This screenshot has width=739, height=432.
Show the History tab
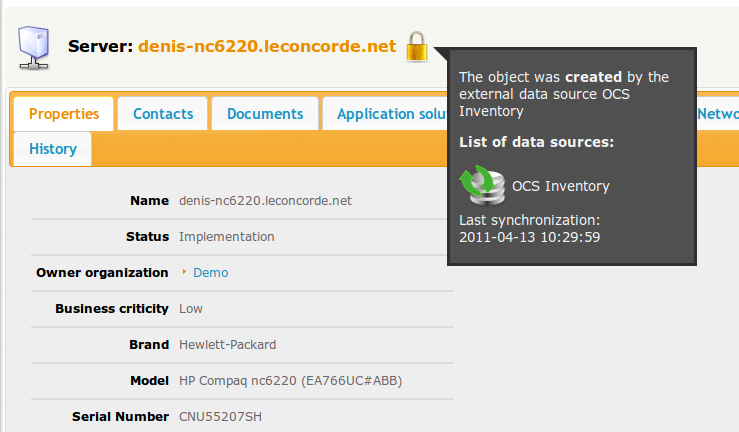coord(53,149)
